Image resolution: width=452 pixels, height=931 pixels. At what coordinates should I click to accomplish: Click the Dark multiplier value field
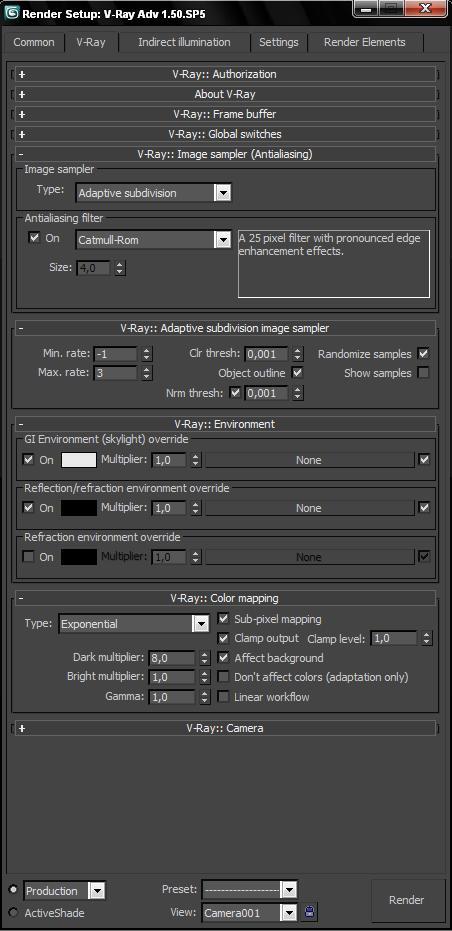[172, 658]
